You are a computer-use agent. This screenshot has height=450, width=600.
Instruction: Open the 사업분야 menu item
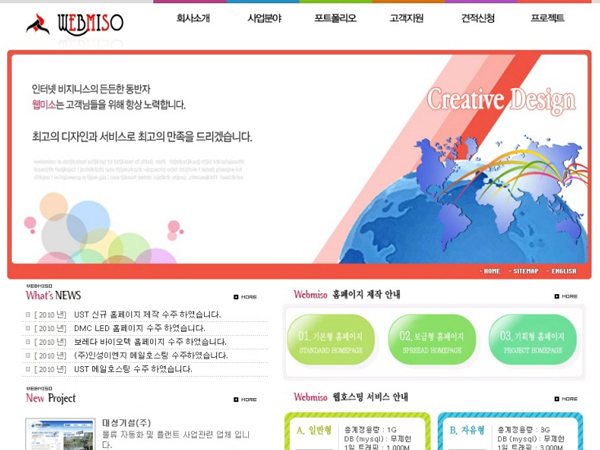pyautogui.click(x=264, y=18)
